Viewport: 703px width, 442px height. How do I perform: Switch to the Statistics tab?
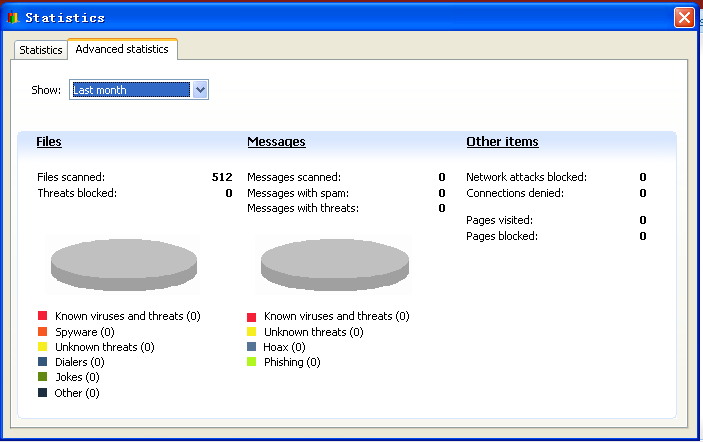coord(41,50)
